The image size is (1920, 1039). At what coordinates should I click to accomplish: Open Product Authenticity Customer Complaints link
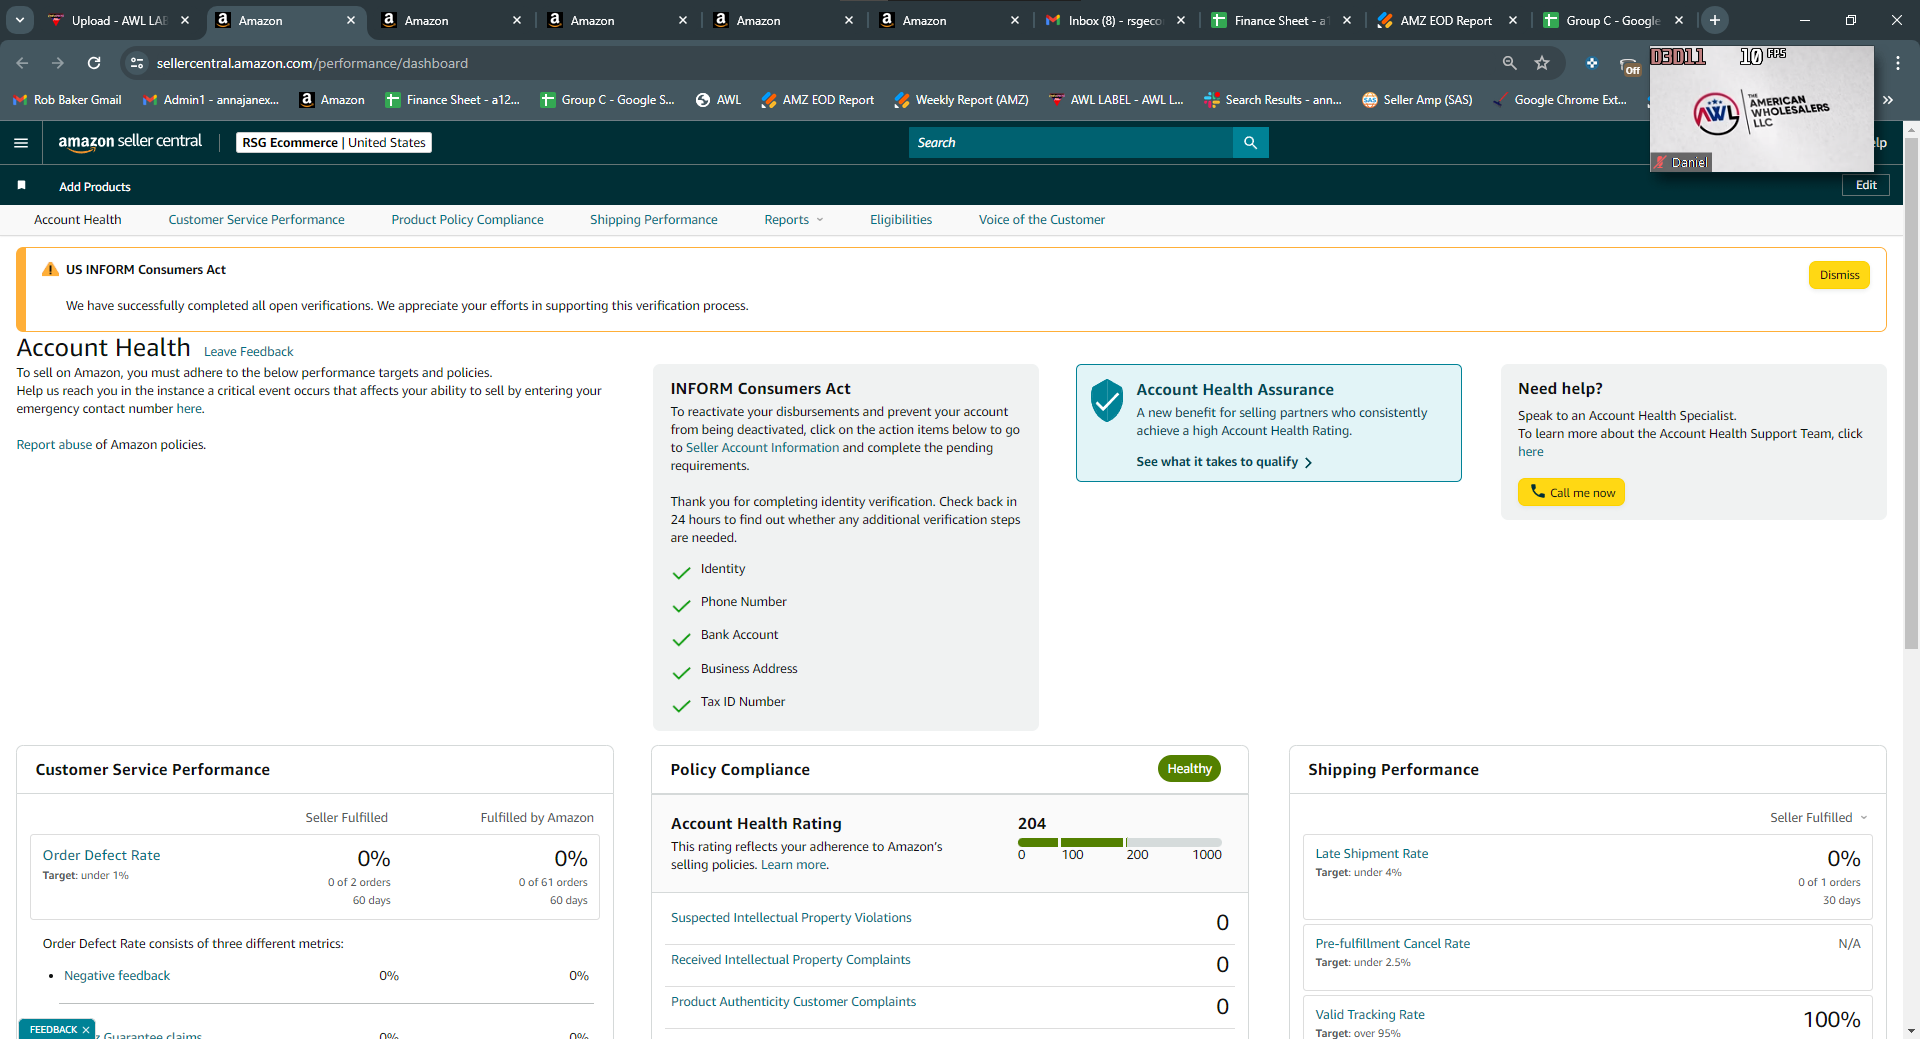point(793,1002)
